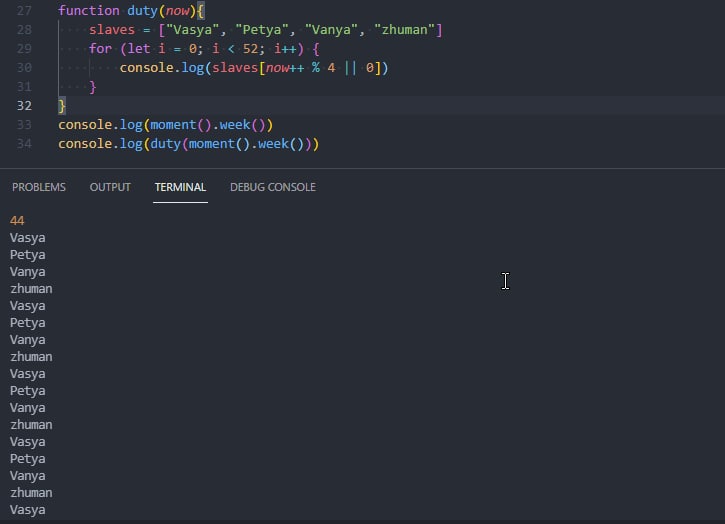Click the number 52 in the loop condition
This screenshot has height=524, width=725.
coord(250,49)
